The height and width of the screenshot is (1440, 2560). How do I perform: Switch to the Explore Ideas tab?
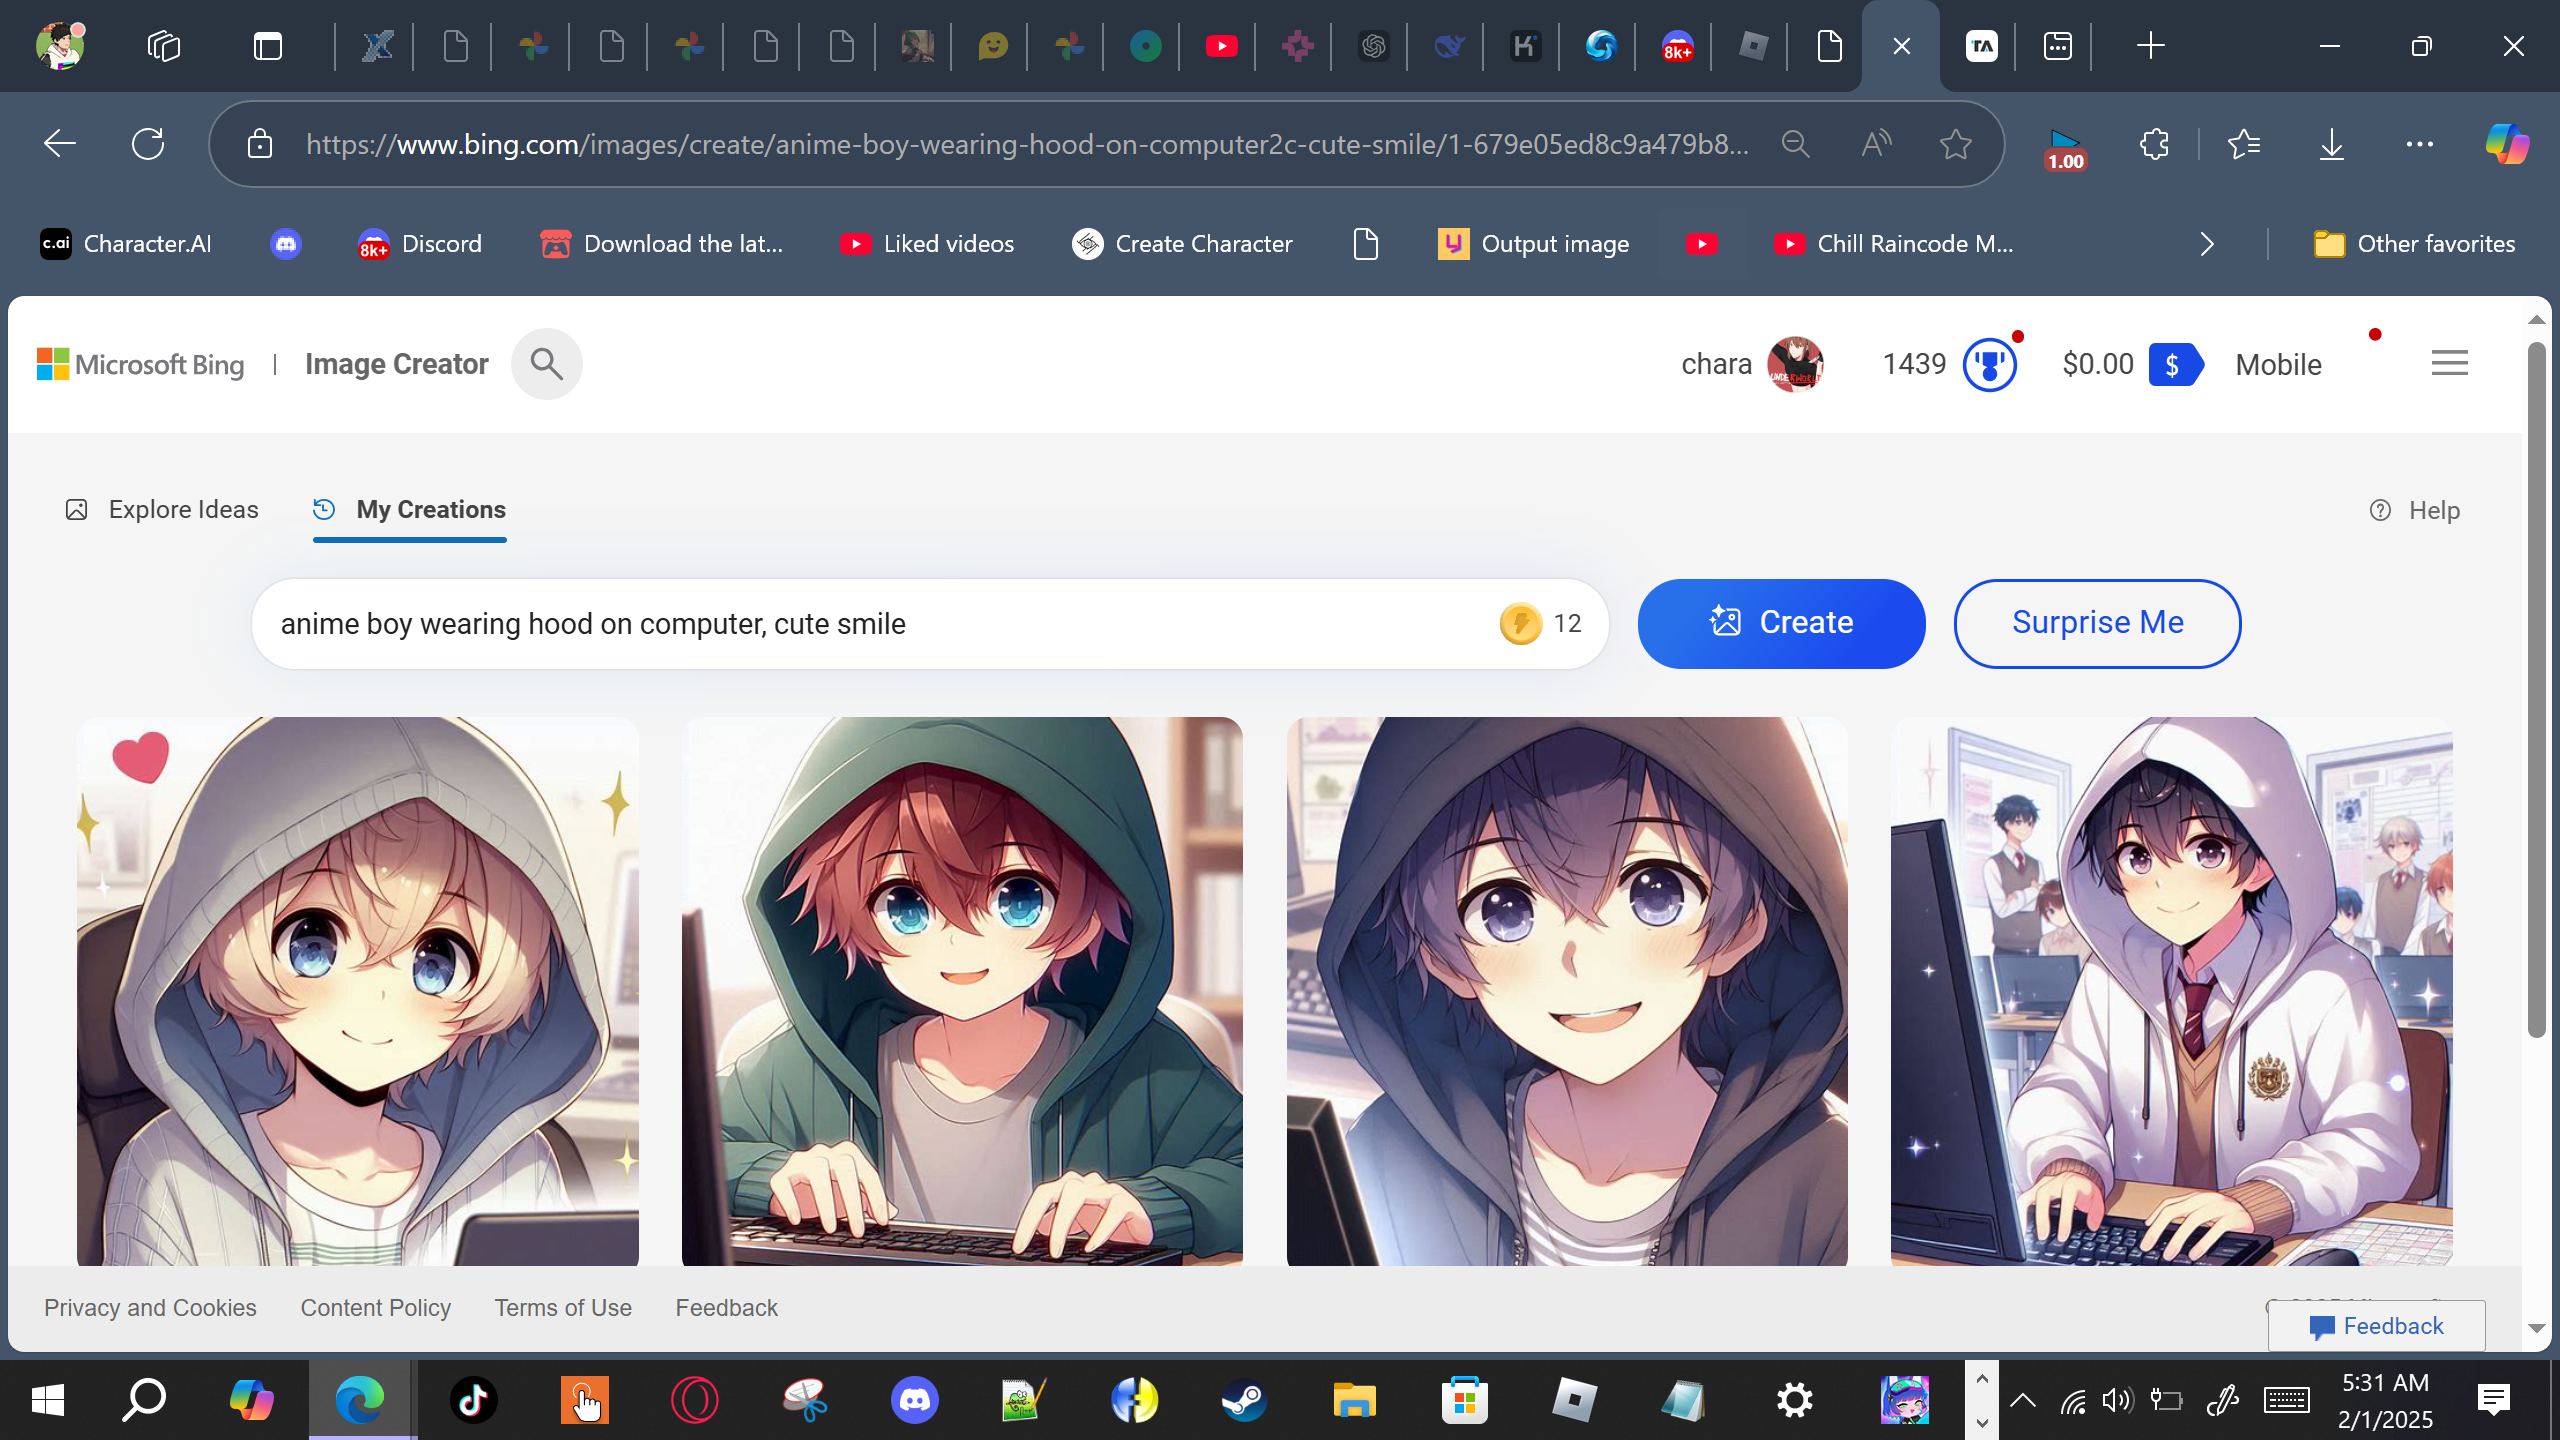pyautogui.click(x=162, y=510)
